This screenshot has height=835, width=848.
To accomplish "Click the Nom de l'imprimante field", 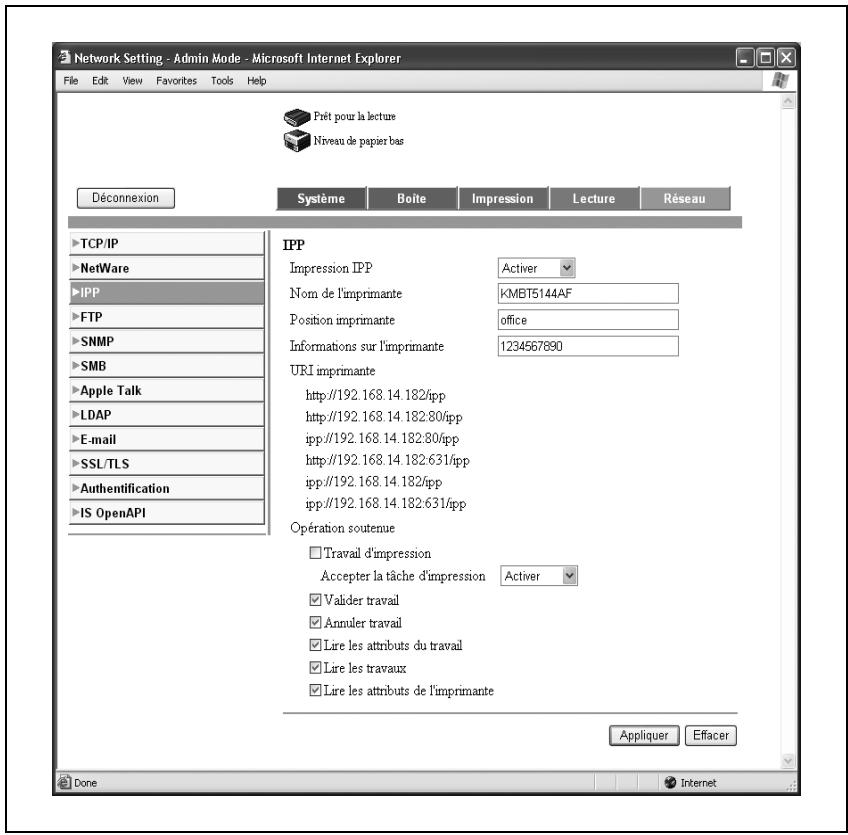I will (588, 294).
